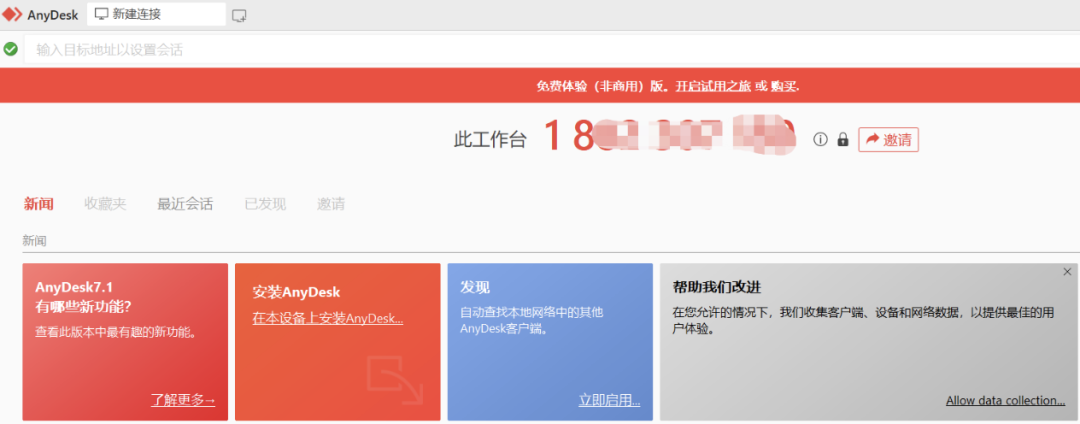Viewport: 1080px width, 424px height.
Task: Switch to the 新闻 tab
Action: [x=39, y=204]
